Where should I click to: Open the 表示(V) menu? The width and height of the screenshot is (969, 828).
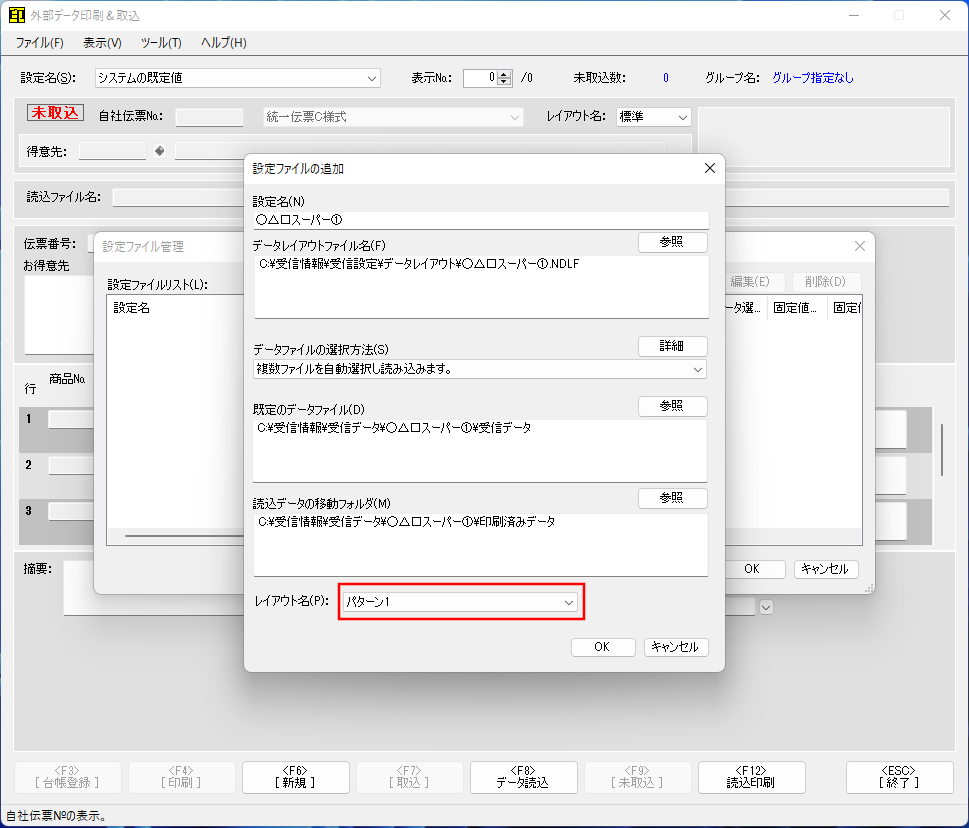[x=102, y=43]
